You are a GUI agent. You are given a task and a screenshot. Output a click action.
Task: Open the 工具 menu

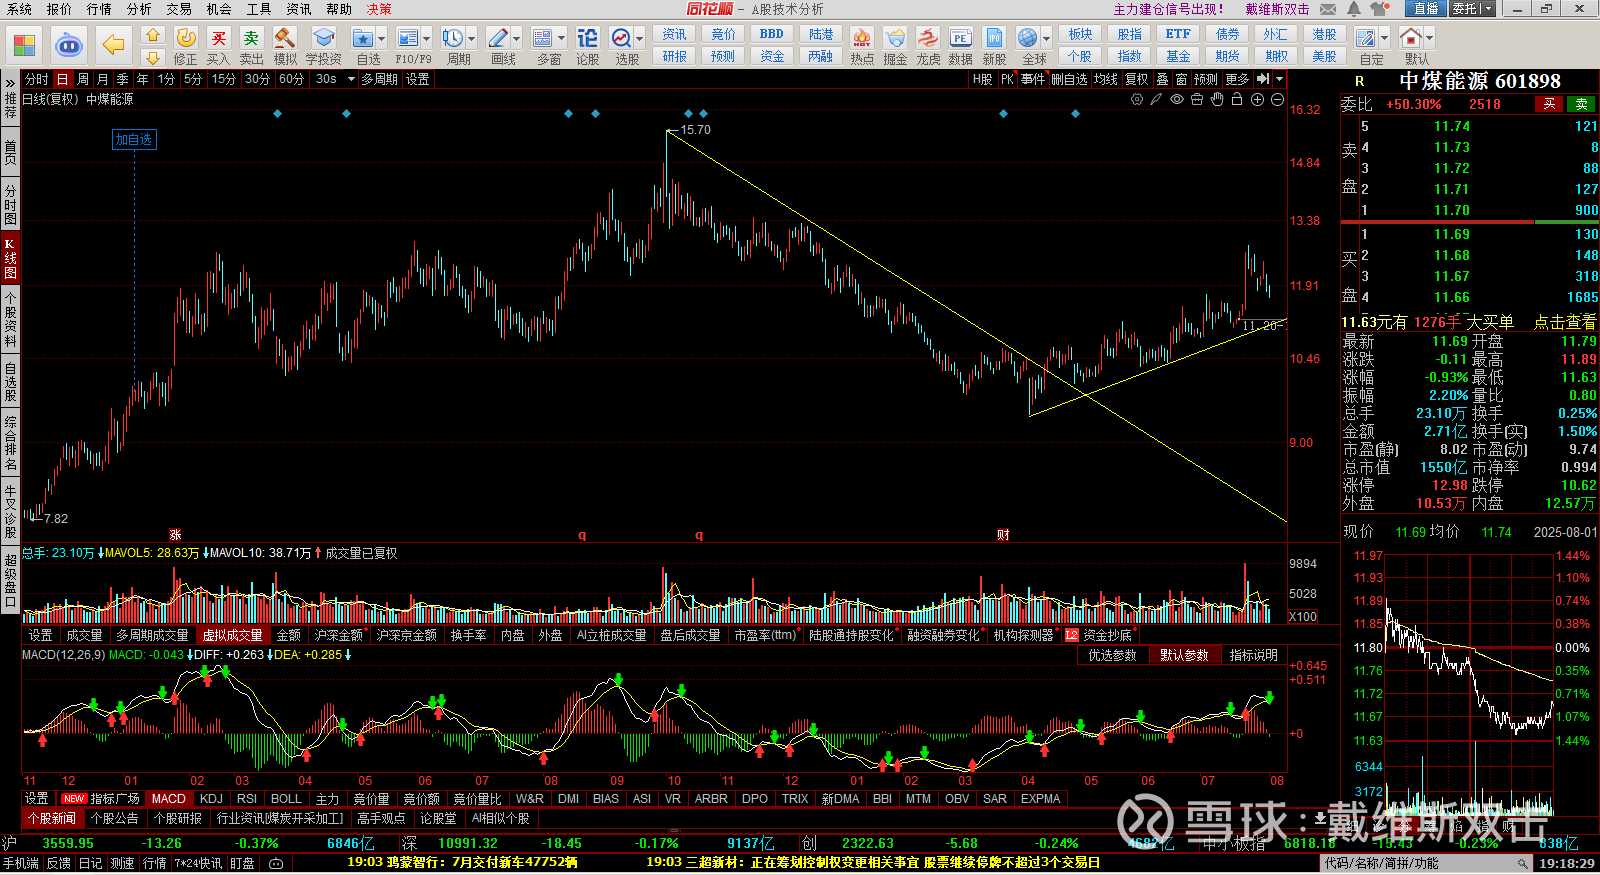pos(259,9)
